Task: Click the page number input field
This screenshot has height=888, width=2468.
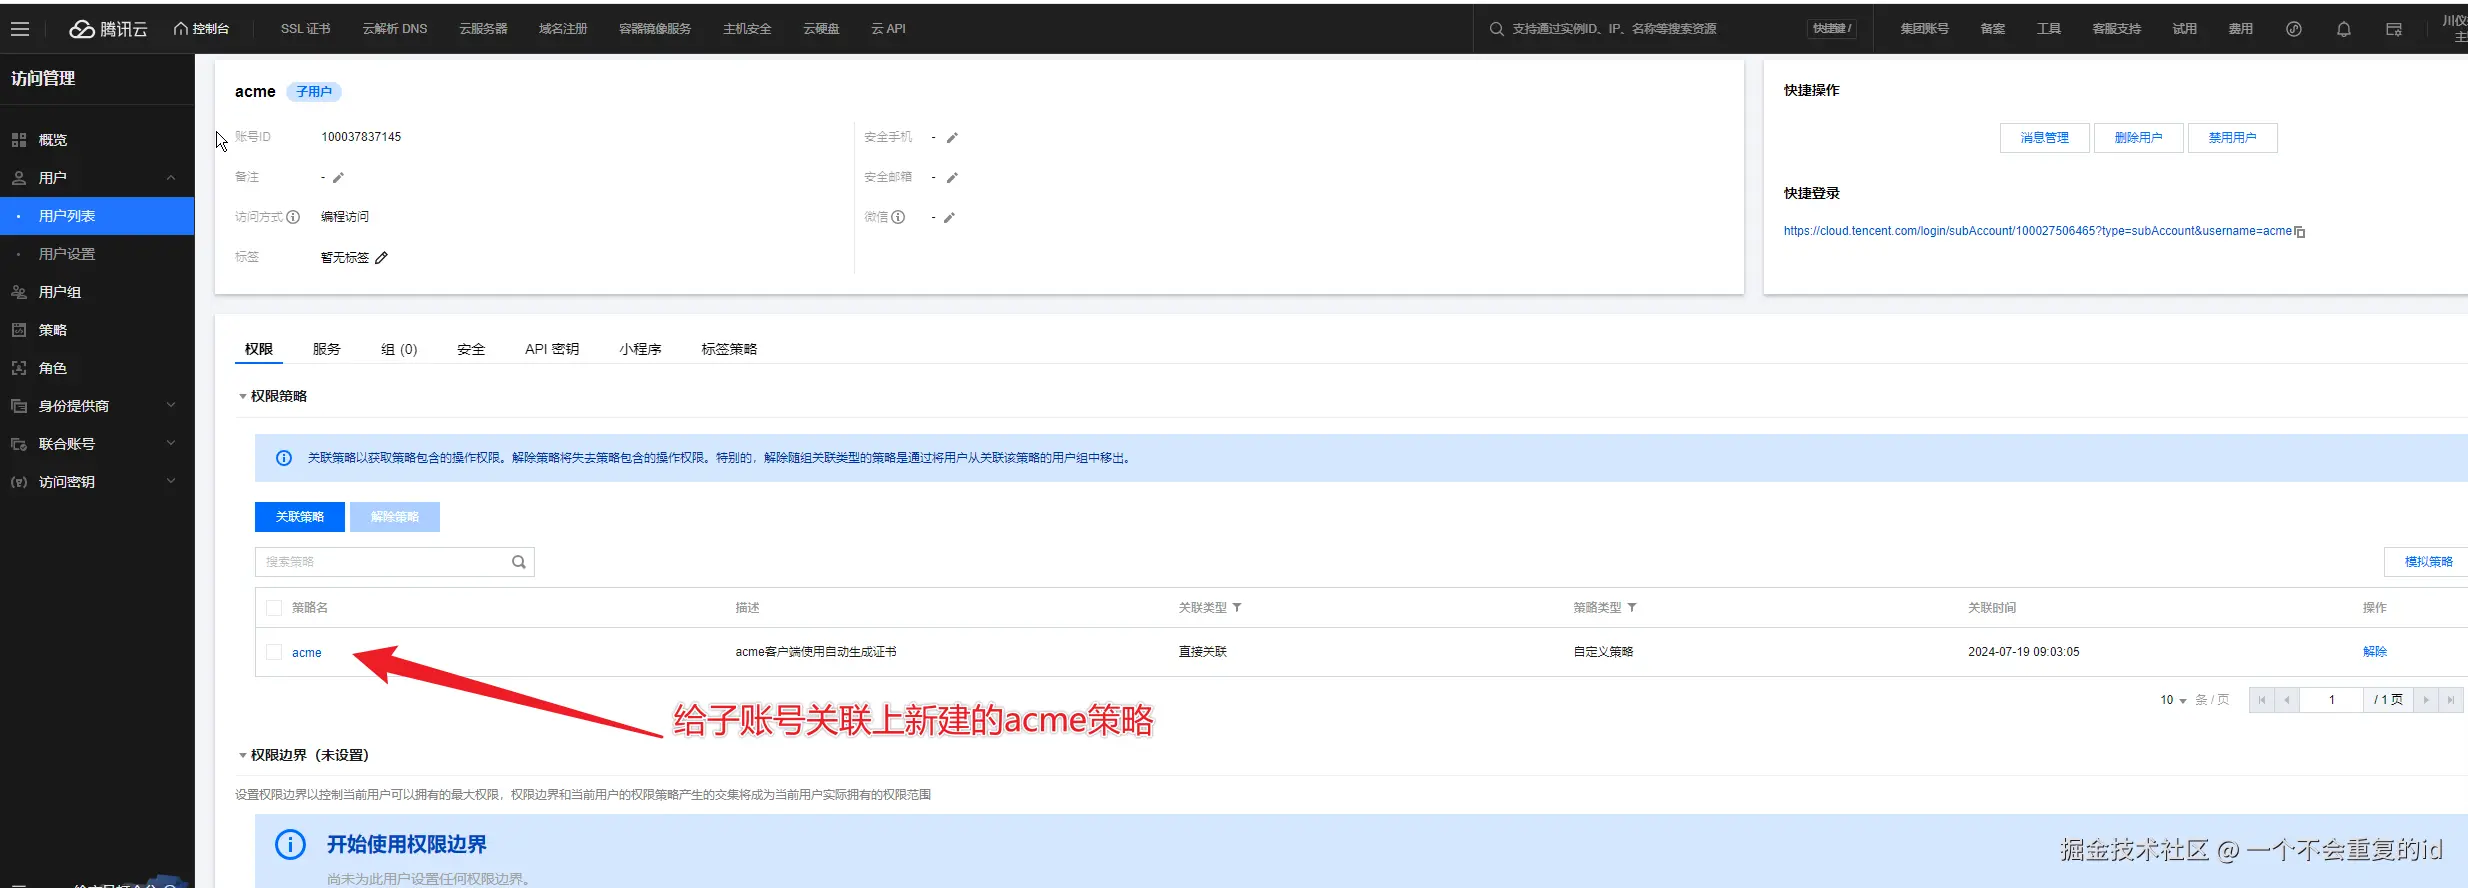Action: tap(2331, 700)
